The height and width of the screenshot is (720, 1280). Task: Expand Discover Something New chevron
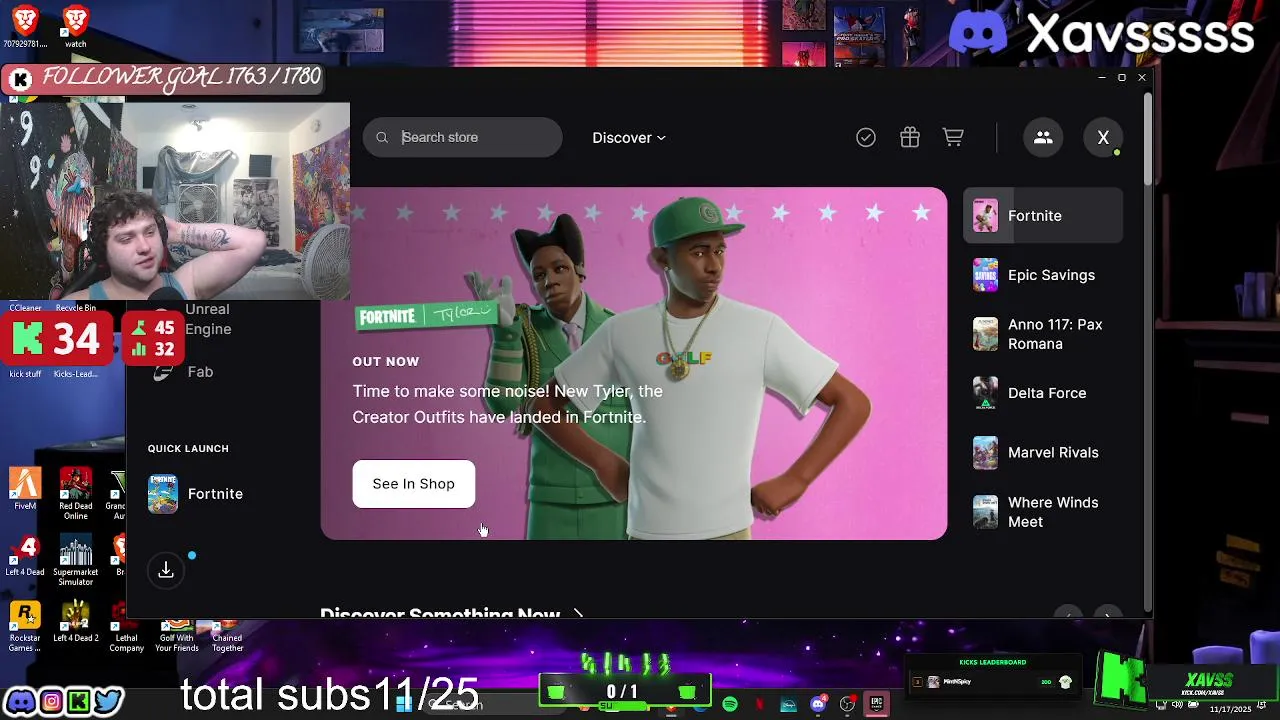(x=578, y=613)
